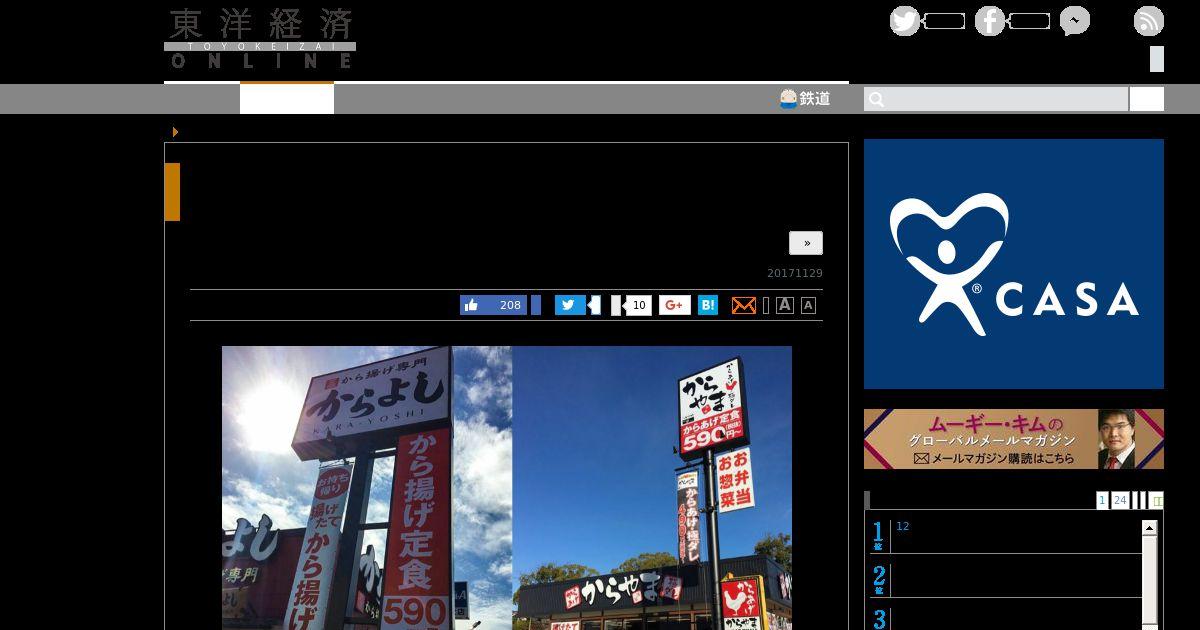Open ranking item number 2
The width and height of the screenshot is (1200, 630).
1005,578
